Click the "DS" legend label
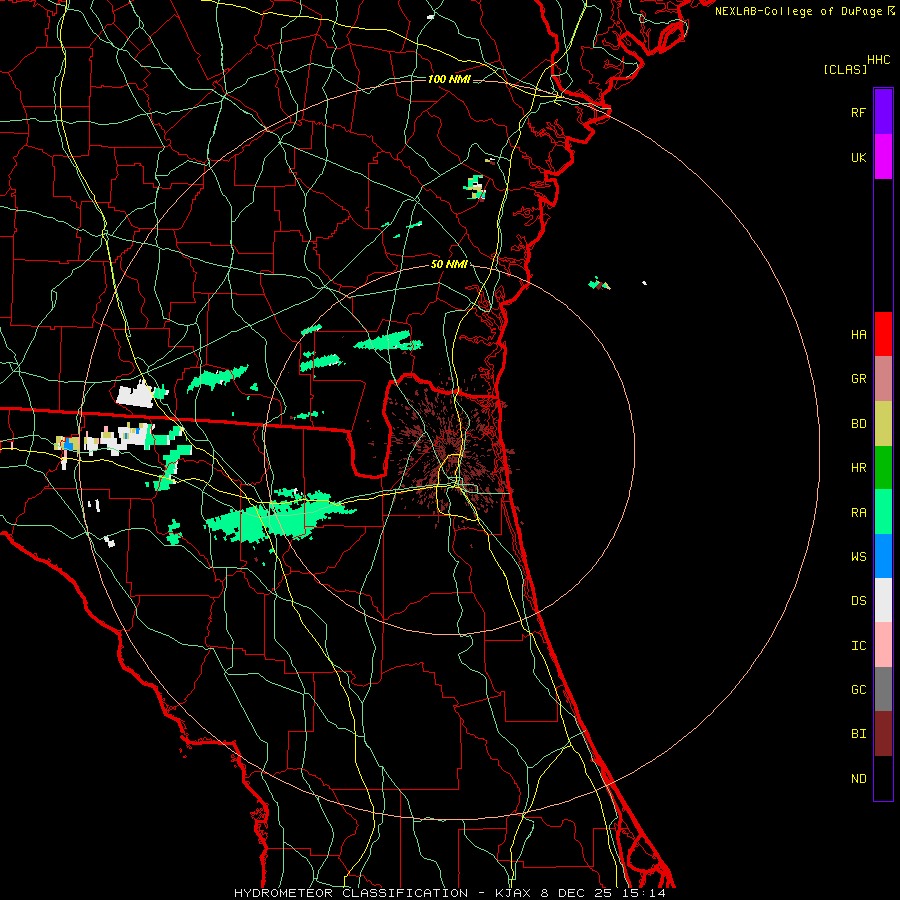 pos(858,601)
